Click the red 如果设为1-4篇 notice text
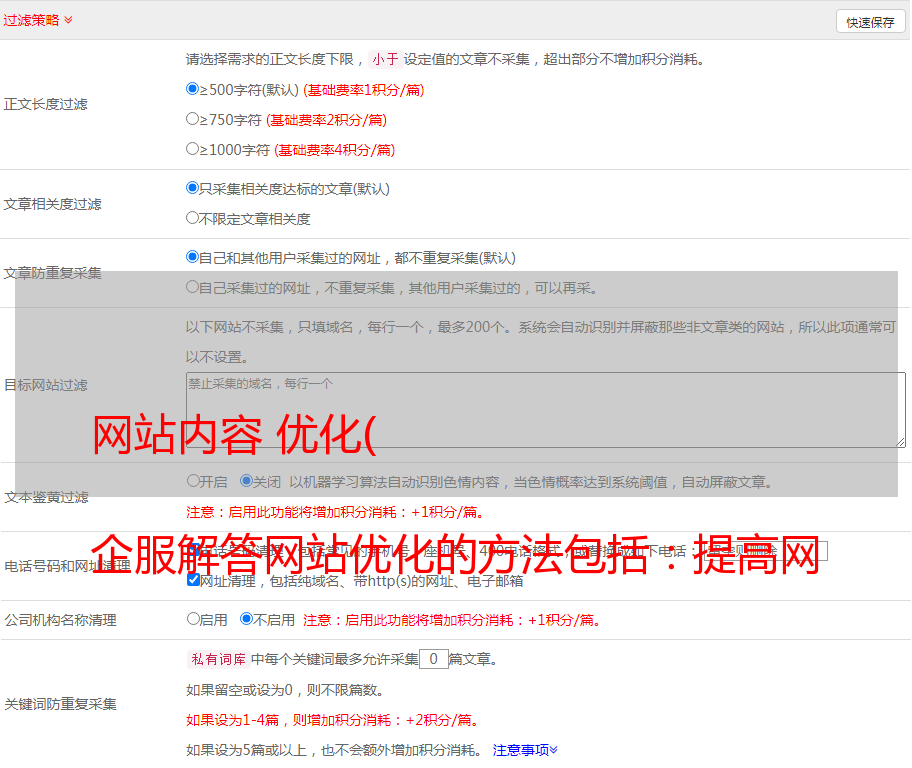The image size is (912, 768). (335, 720)
